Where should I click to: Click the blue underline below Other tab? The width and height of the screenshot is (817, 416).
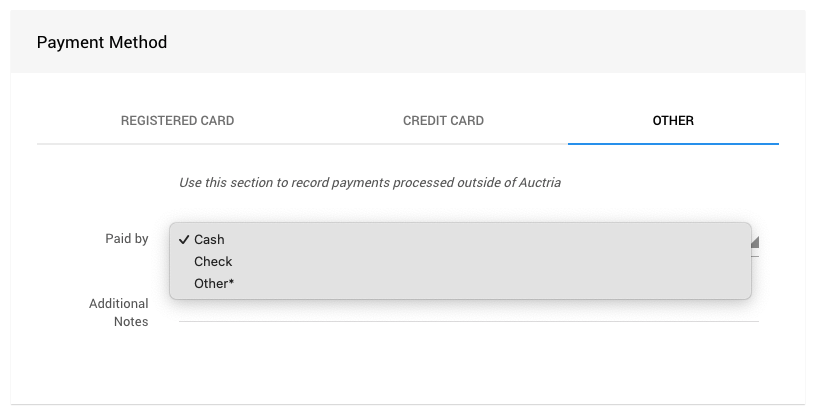tap(673, 143)
